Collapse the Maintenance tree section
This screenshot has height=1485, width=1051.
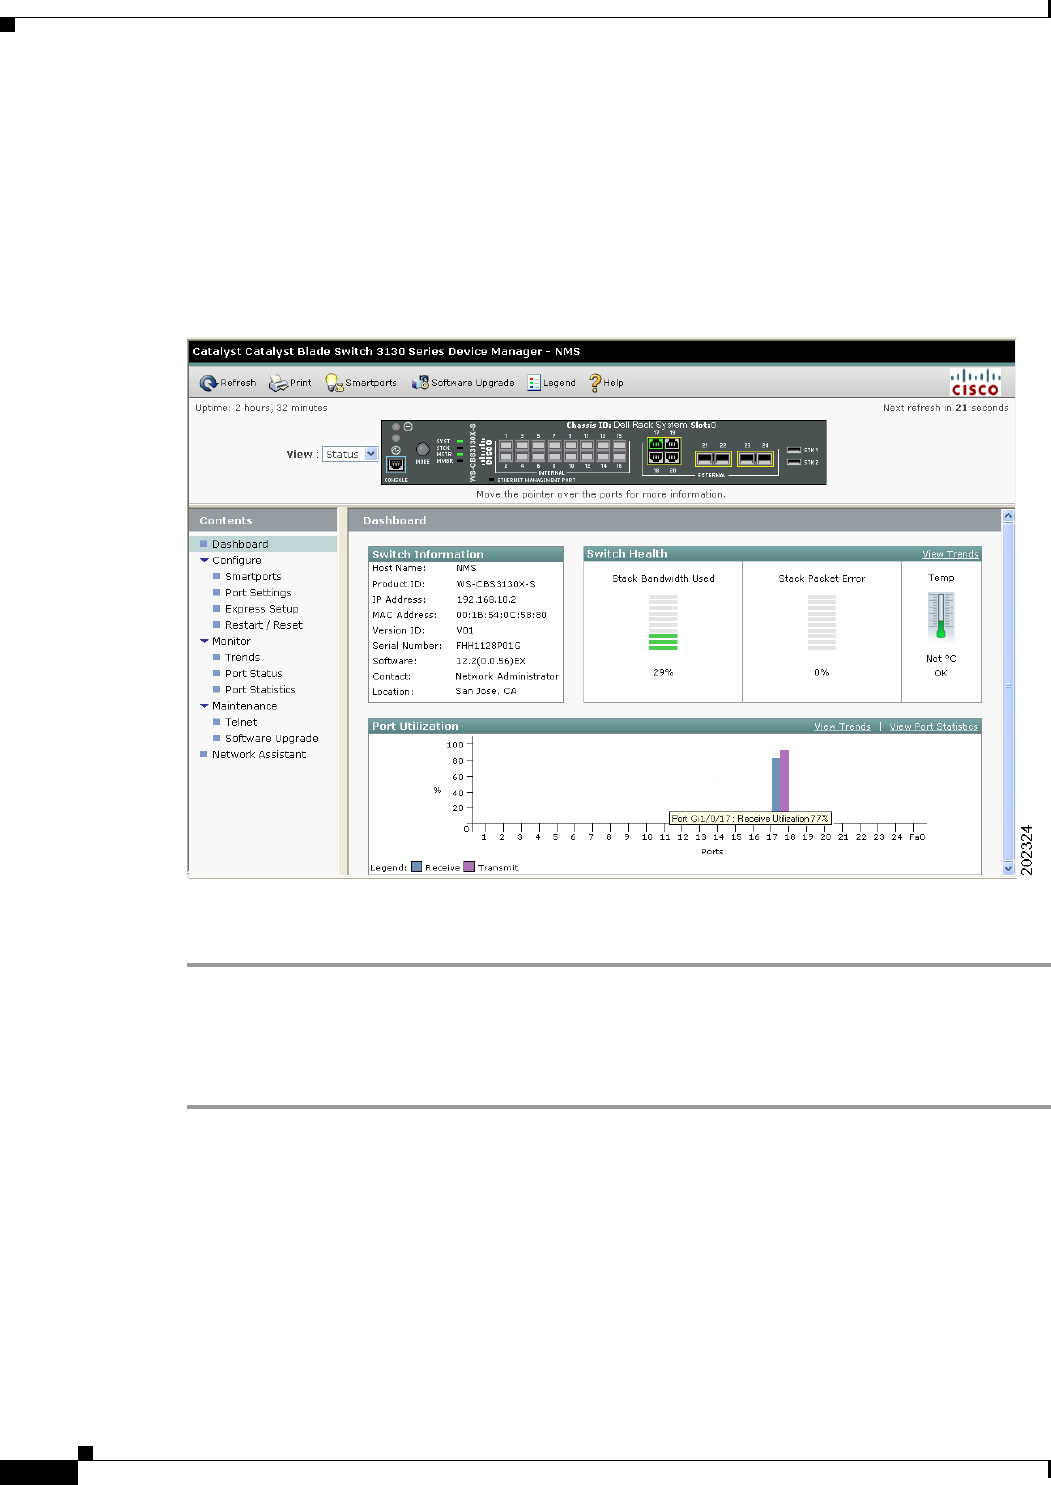click(205, 706)
